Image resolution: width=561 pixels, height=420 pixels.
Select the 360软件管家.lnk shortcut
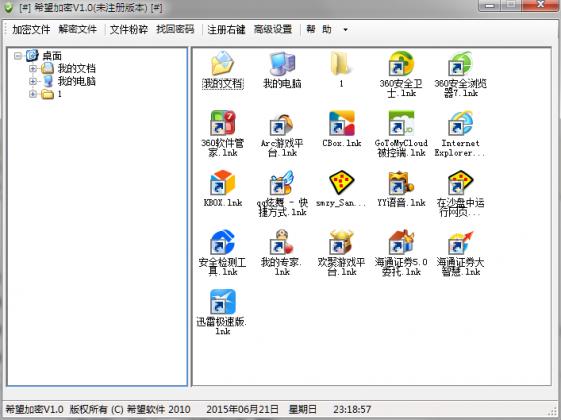[223, 123]
